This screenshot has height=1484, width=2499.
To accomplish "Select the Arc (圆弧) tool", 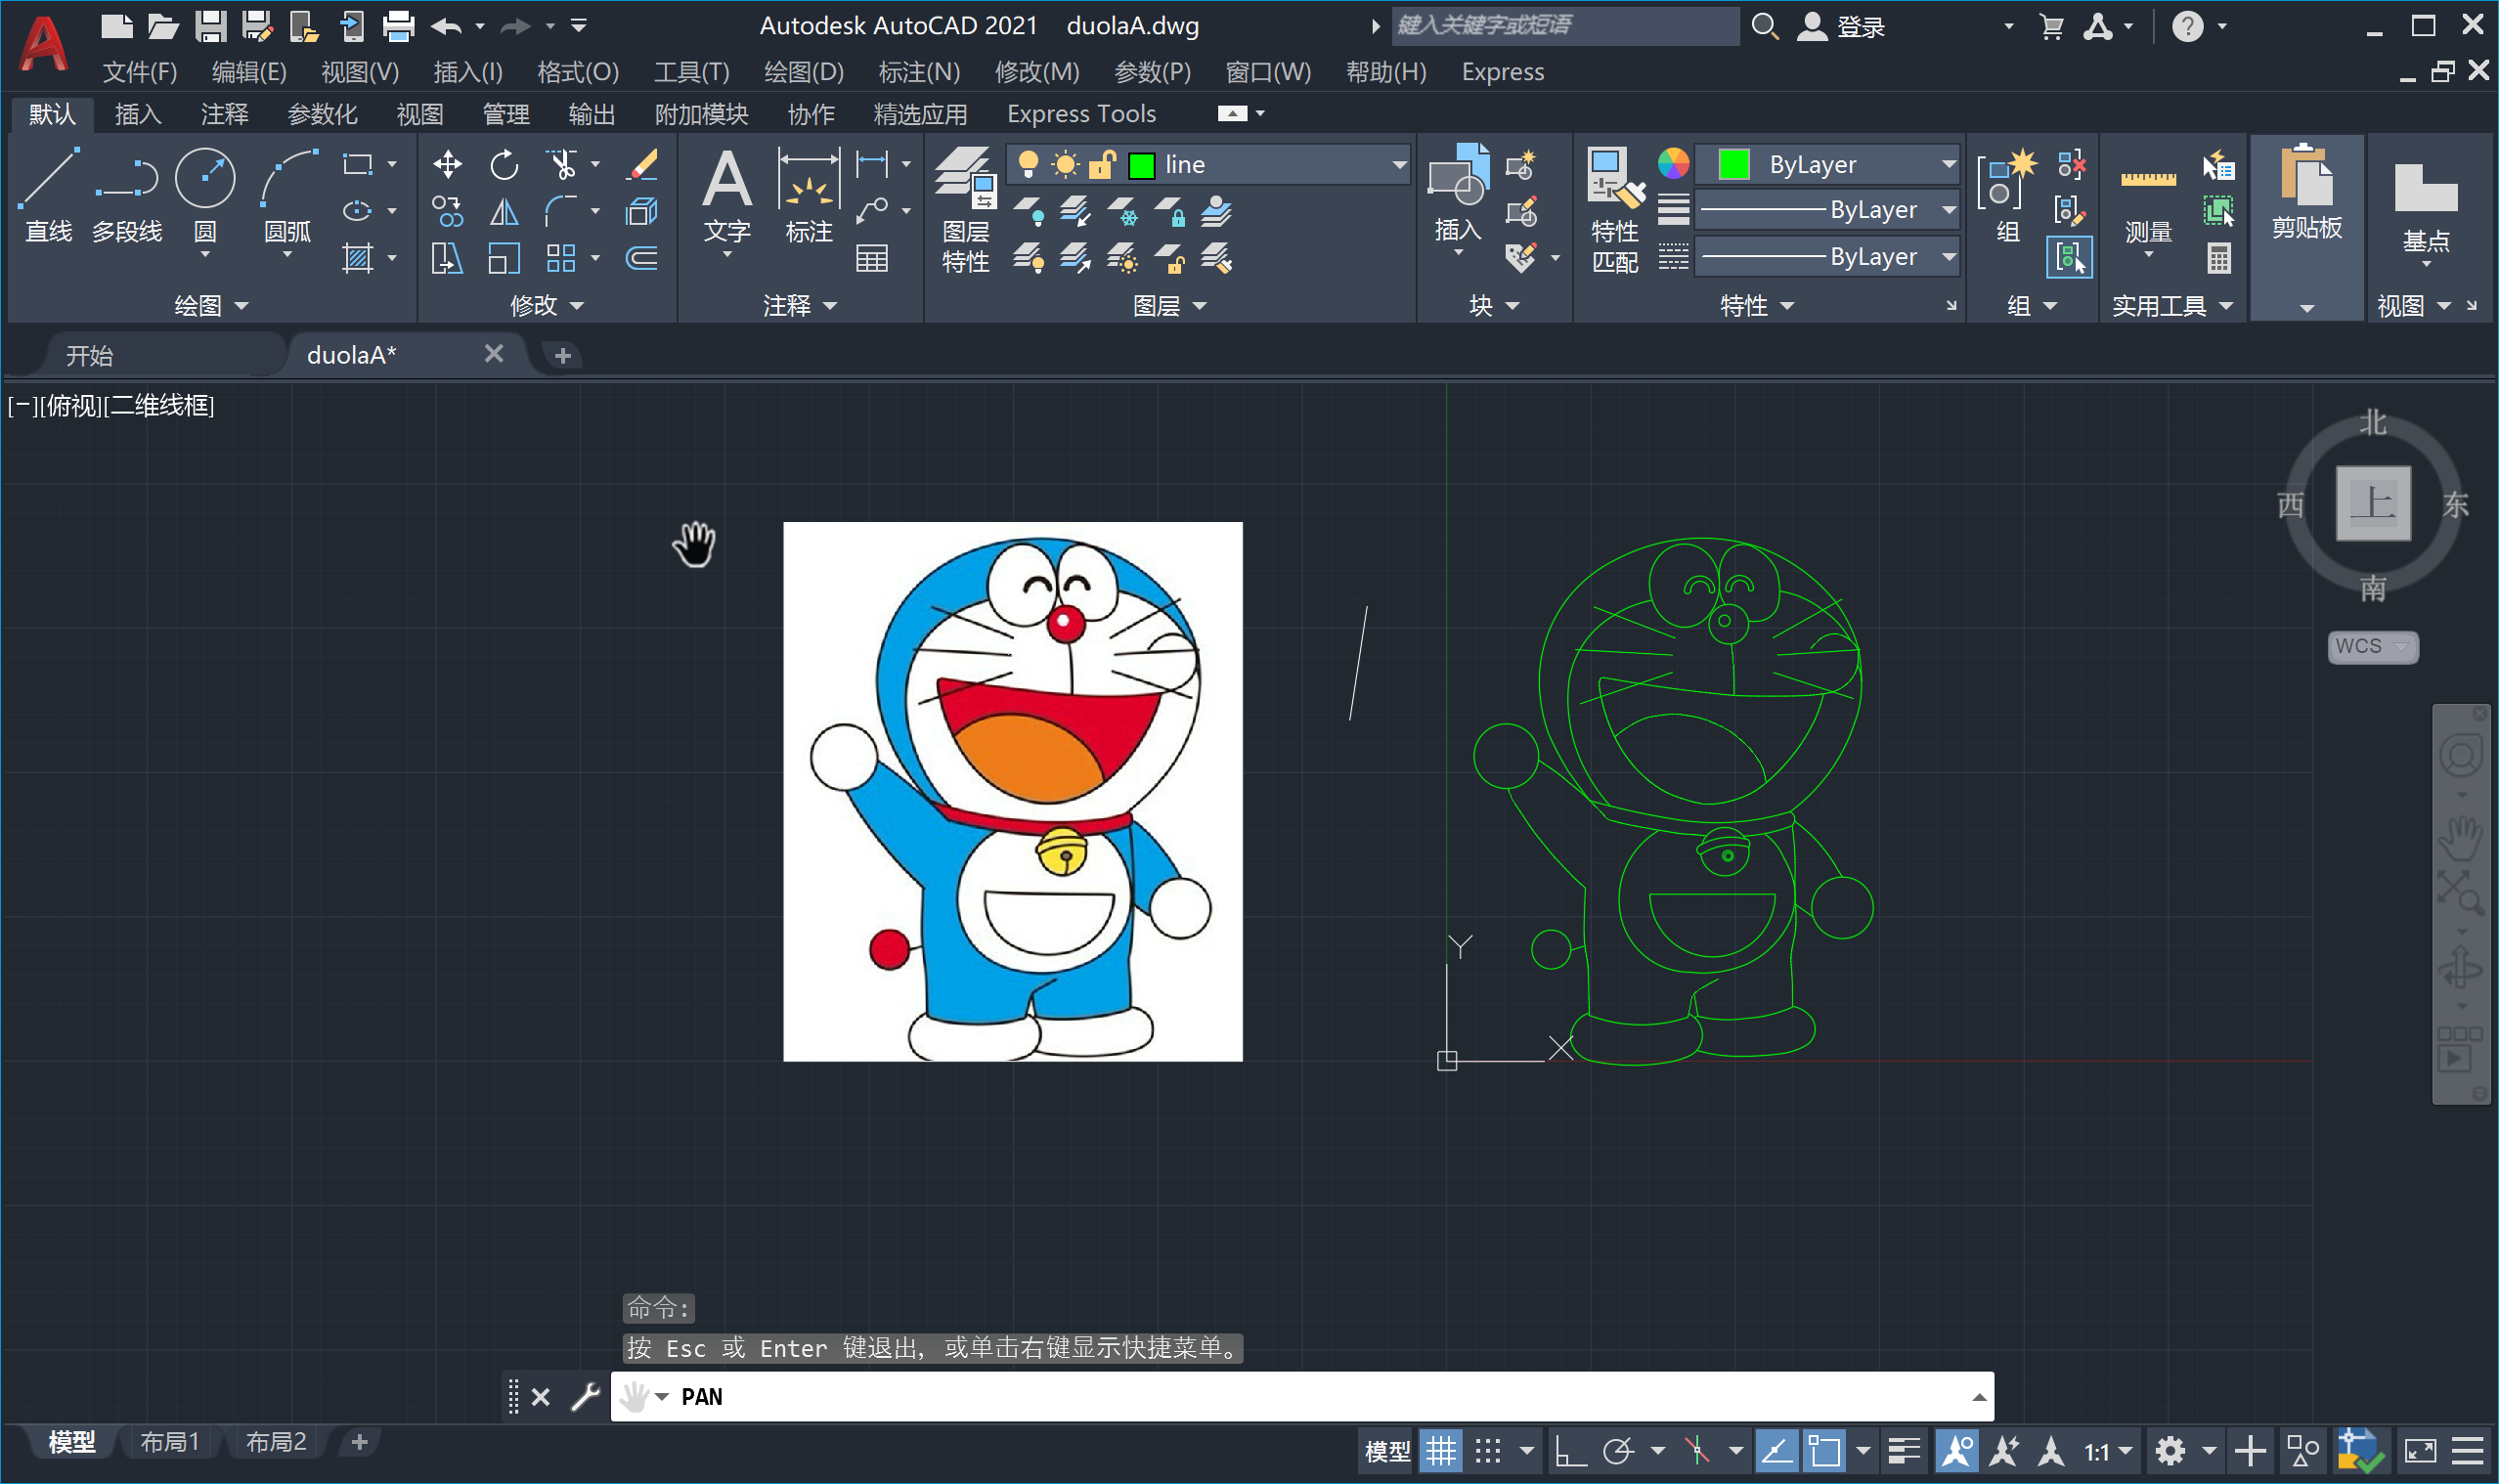I will click(x=288, y=196).
